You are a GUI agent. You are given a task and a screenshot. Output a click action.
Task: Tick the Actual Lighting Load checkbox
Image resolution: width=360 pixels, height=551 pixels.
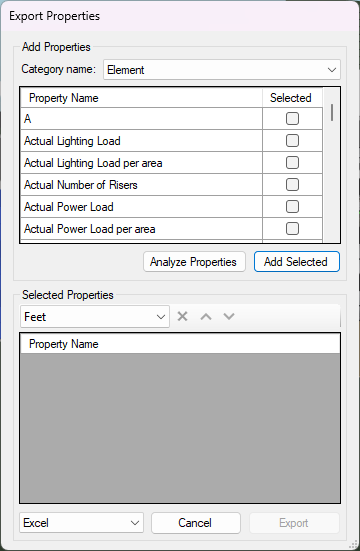pyautogui.click(x=292, y=141)
